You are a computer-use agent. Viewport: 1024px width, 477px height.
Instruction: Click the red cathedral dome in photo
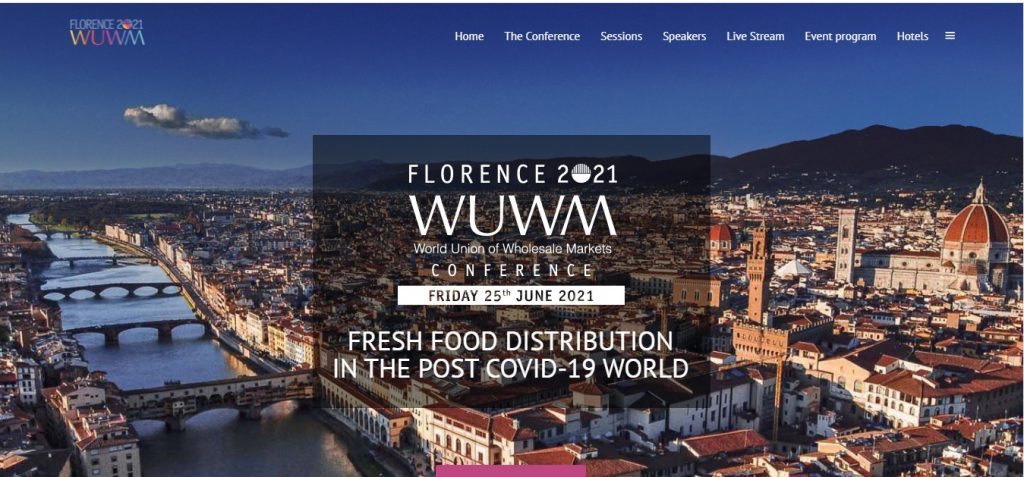[976, 222]
